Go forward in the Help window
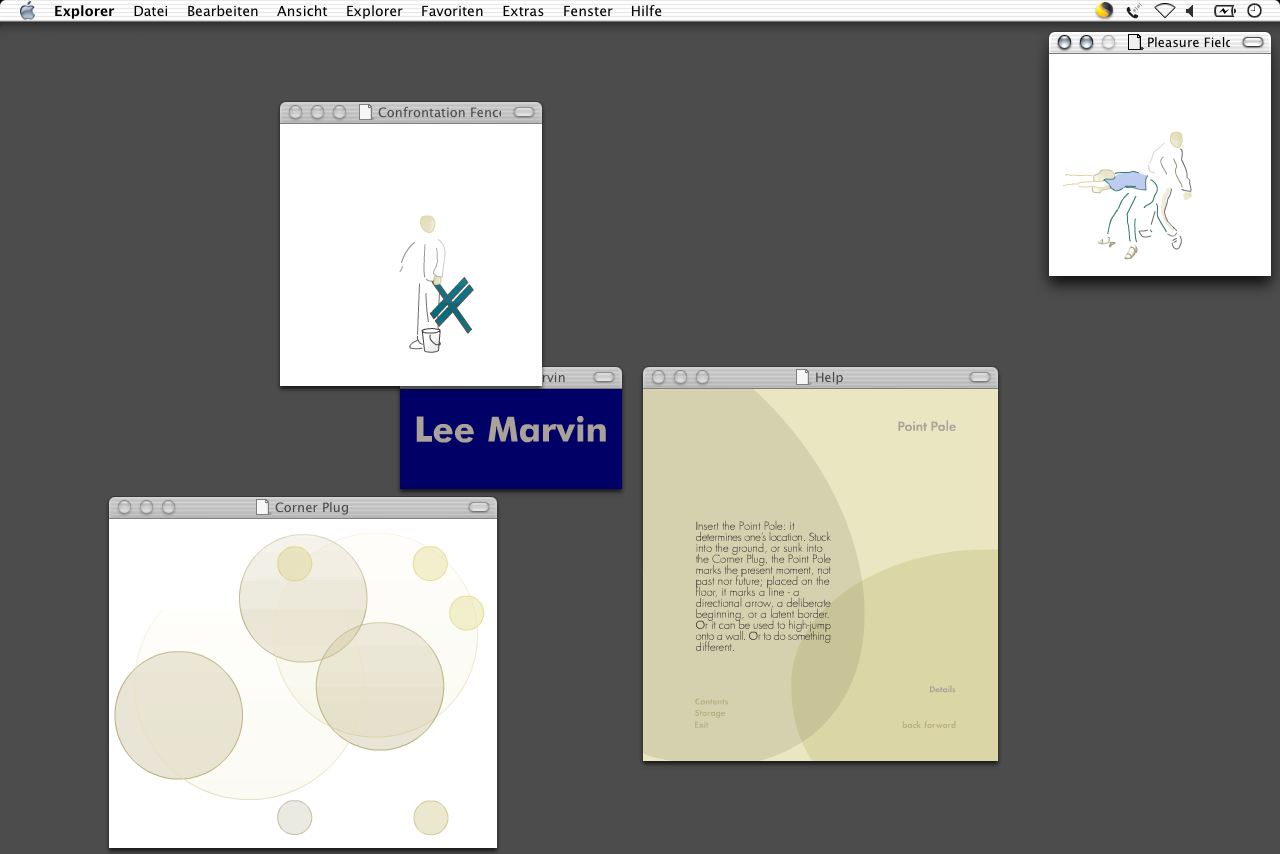The width and height of the screenshot is (1280, 854). coord(940,725)
